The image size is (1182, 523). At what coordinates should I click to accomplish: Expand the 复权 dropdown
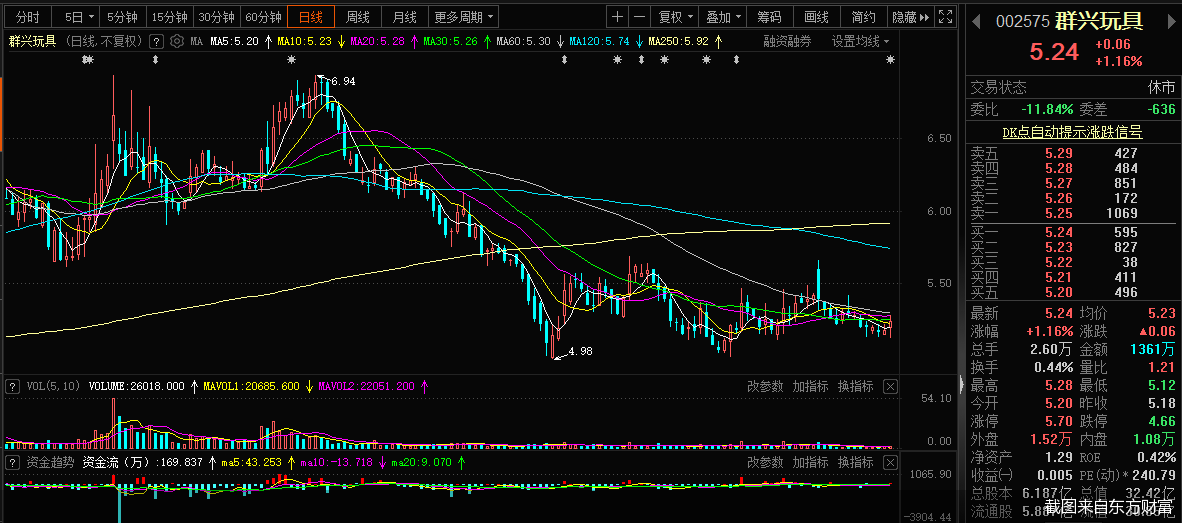[676, 17]
